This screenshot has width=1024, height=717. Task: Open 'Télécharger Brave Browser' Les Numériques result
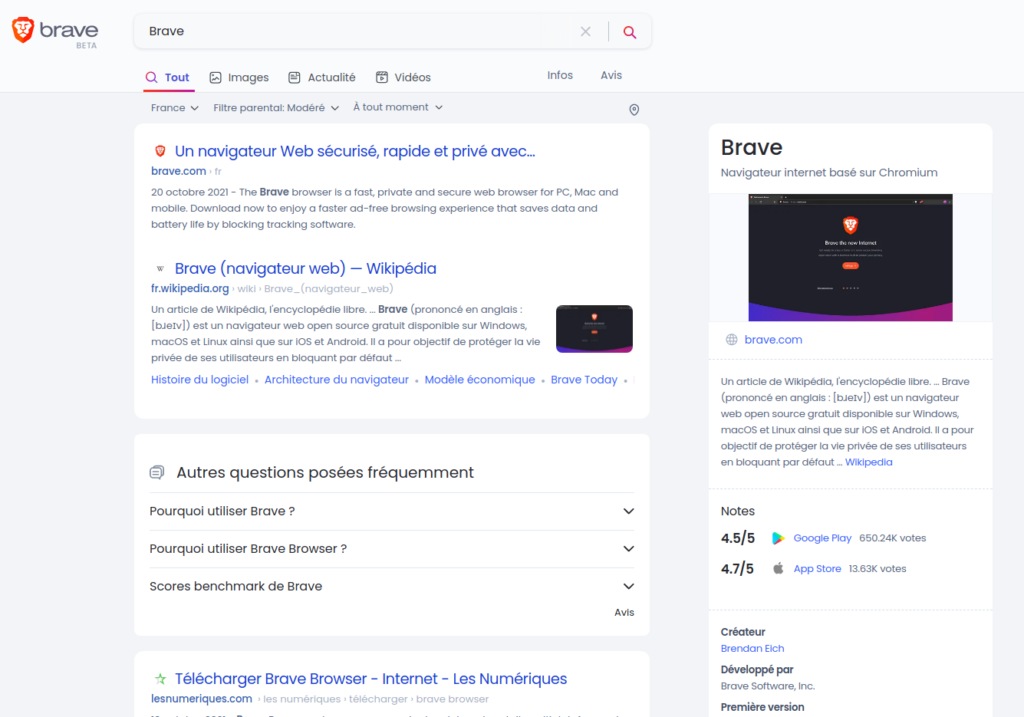click(x=370, y=678)
